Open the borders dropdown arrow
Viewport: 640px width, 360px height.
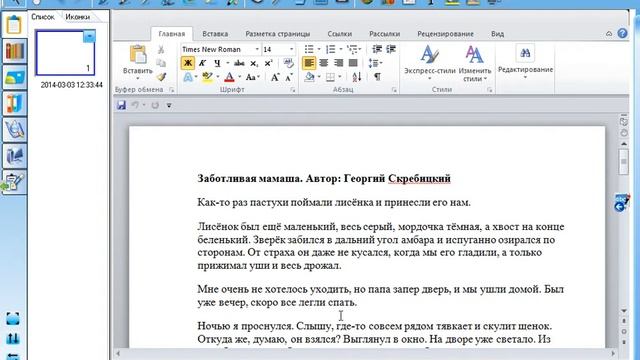[340, 77]
